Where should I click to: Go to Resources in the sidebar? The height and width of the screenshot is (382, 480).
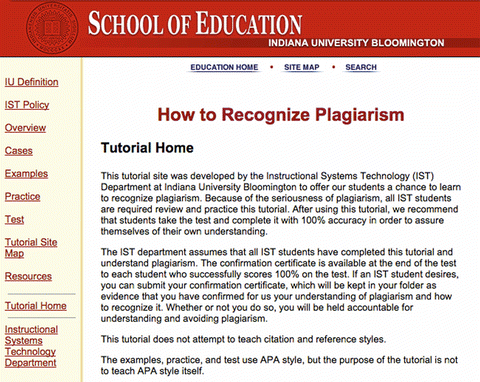coord(28,276)
